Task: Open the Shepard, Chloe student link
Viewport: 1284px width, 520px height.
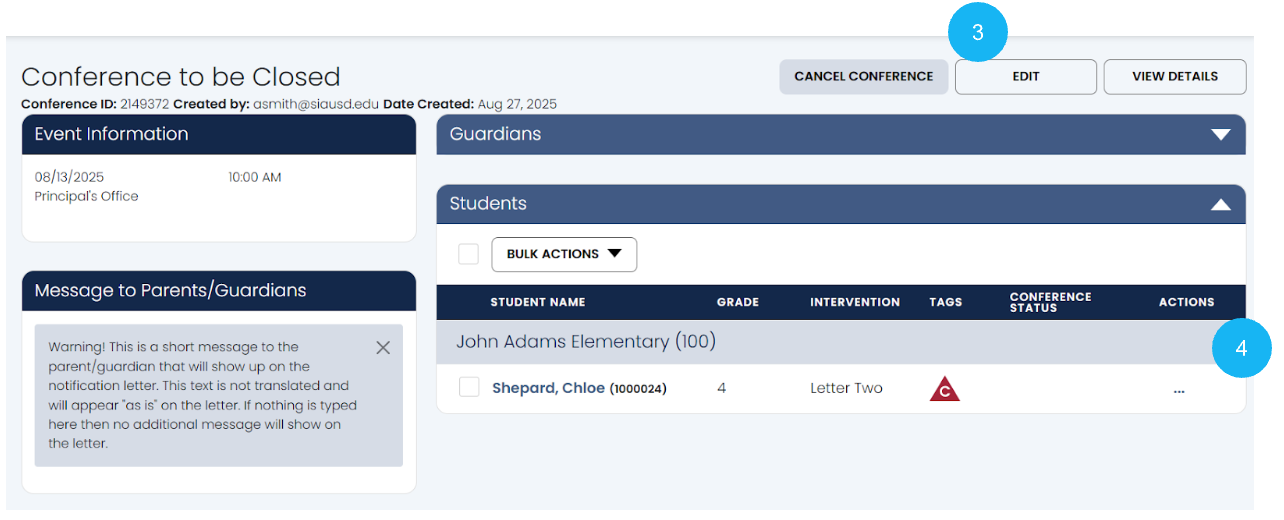Action: 549,389
